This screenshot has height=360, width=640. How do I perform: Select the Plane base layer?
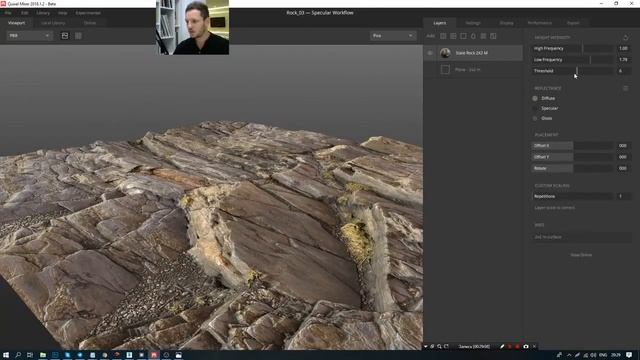(473, 70)
